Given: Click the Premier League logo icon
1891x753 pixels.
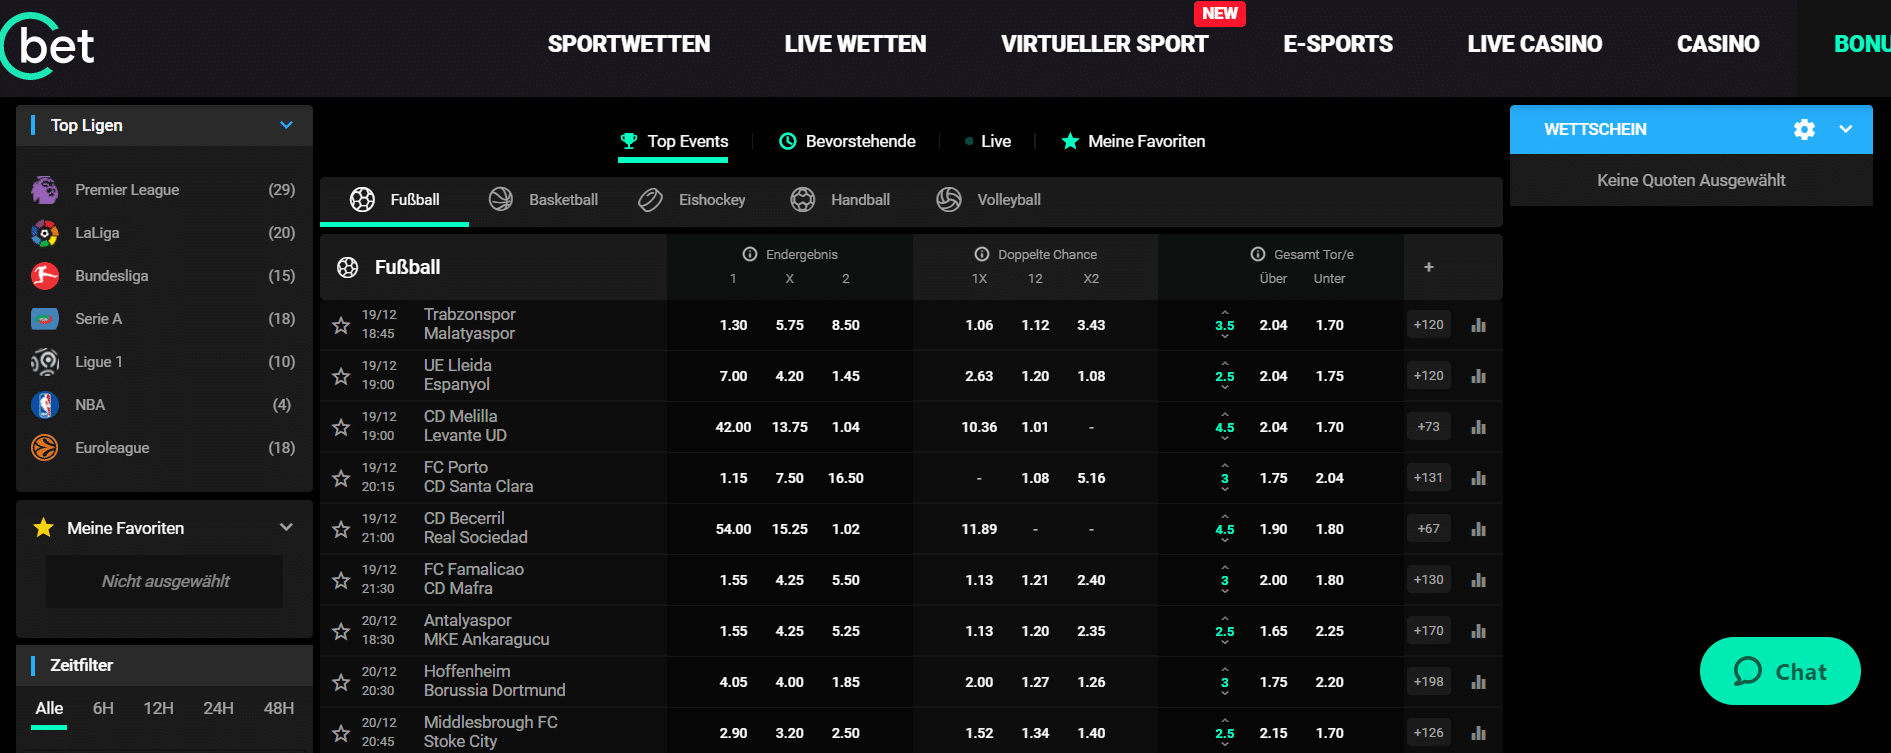Looking at the screenshot, I should pyautogui.click(x=45, y=190).
